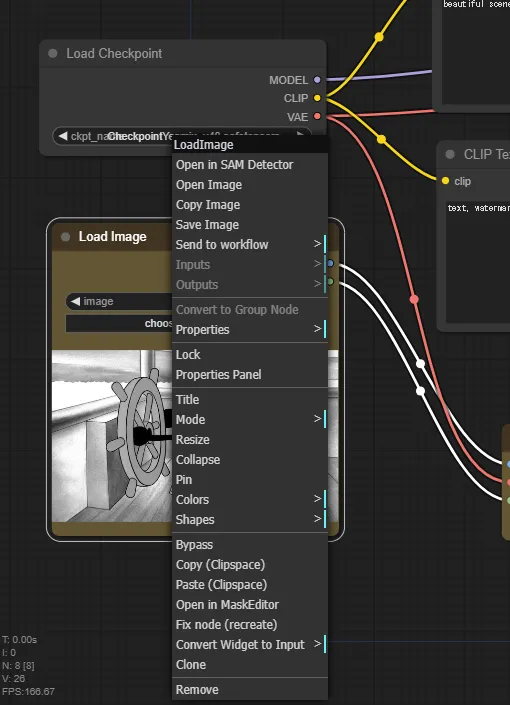Click yellow clip input socket on CLIP Text node
The image size is (510, 705).
pyautogui.click(x=445, y=181)
